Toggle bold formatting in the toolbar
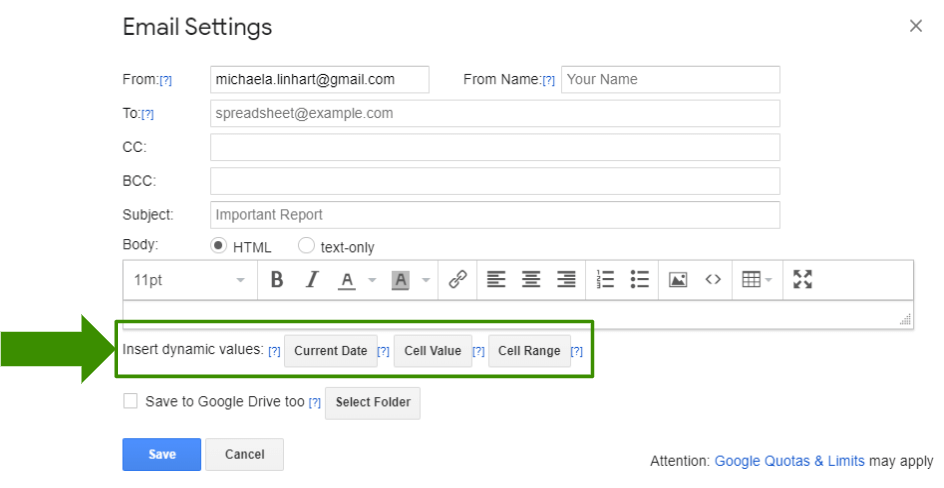 [x=277, y=280]
